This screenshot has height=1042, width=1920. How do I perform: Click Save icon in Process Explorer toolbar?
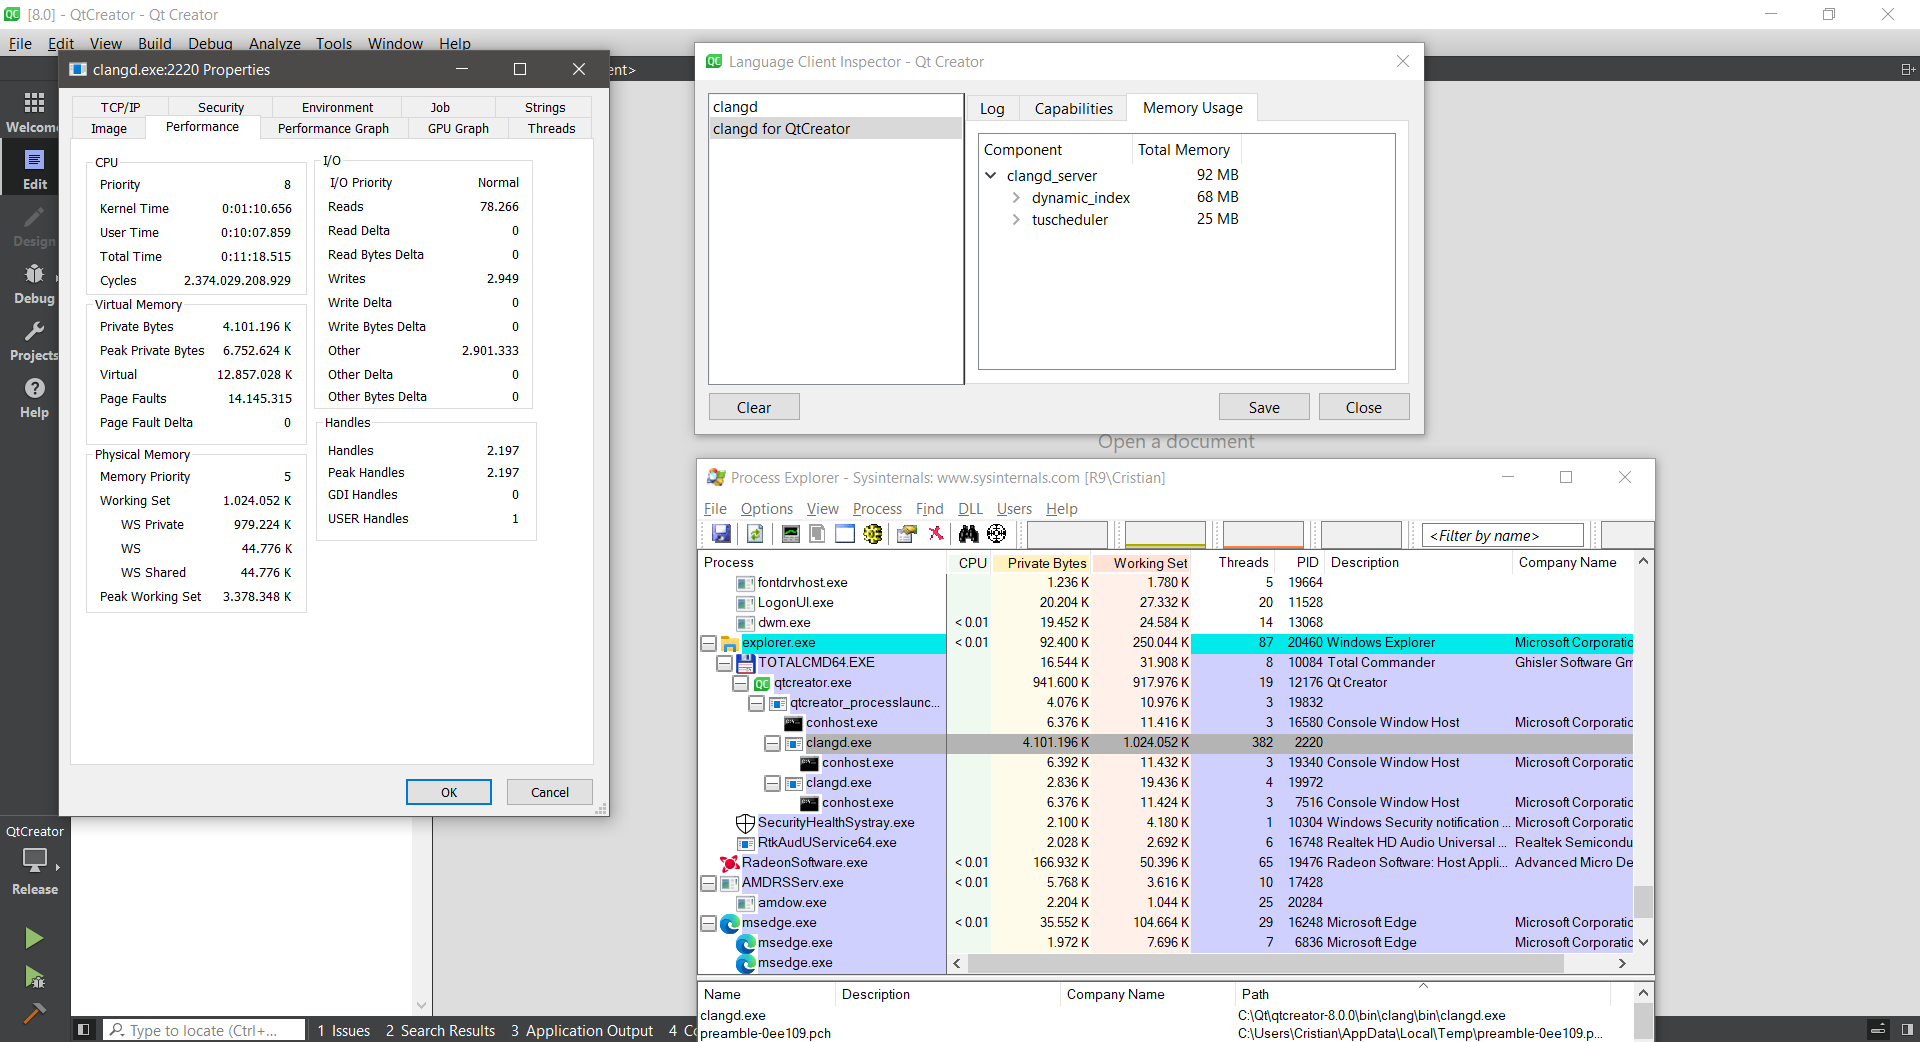point(721,534)
